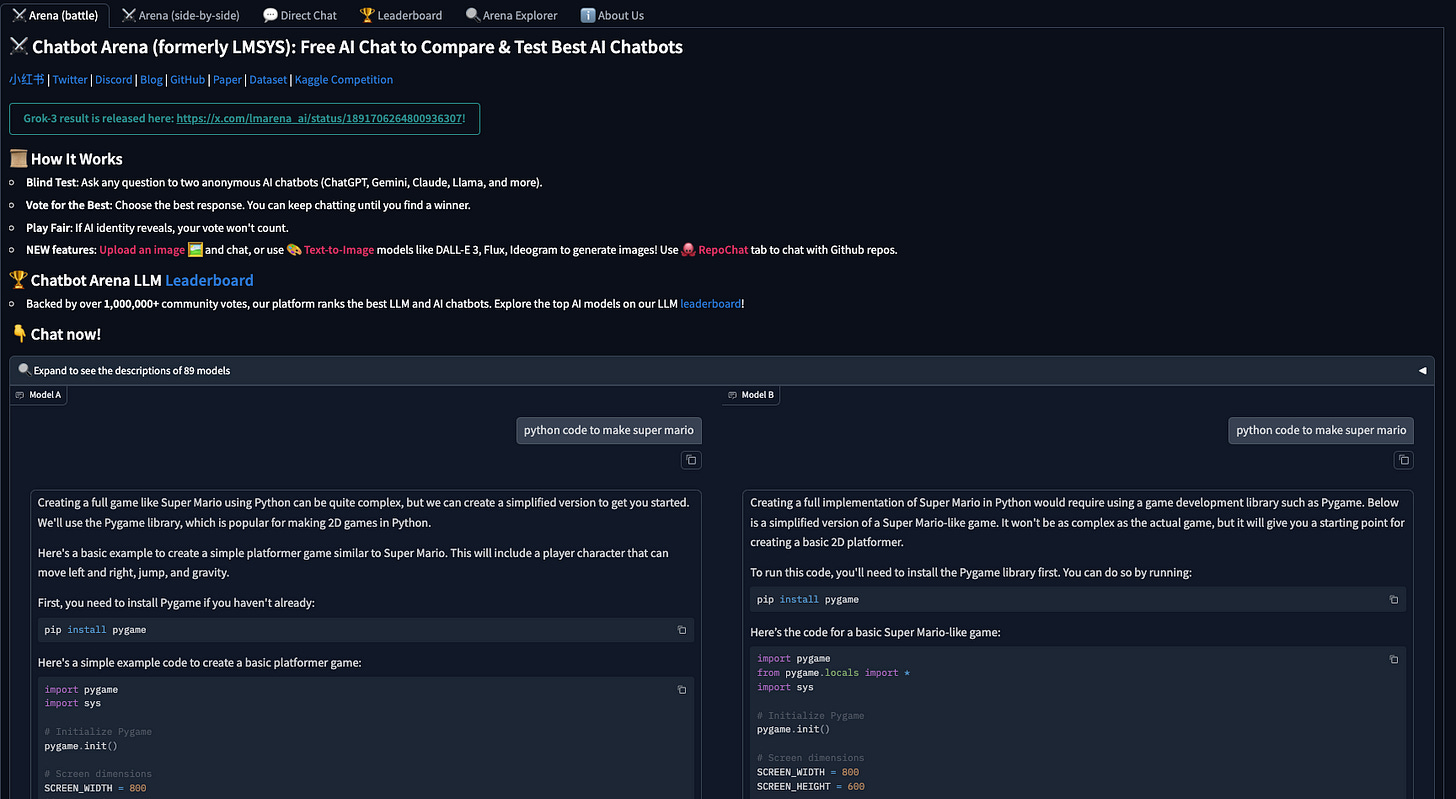Go to the Leaderboard tab
The image size is (1456, 799).
pos(401,15)
